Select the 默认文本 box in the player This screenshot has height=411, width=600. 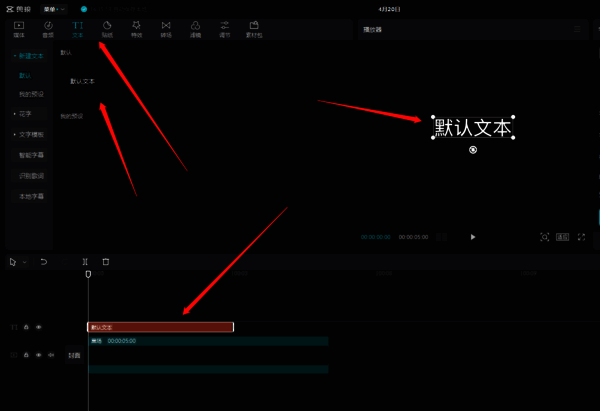click(473, 127)
